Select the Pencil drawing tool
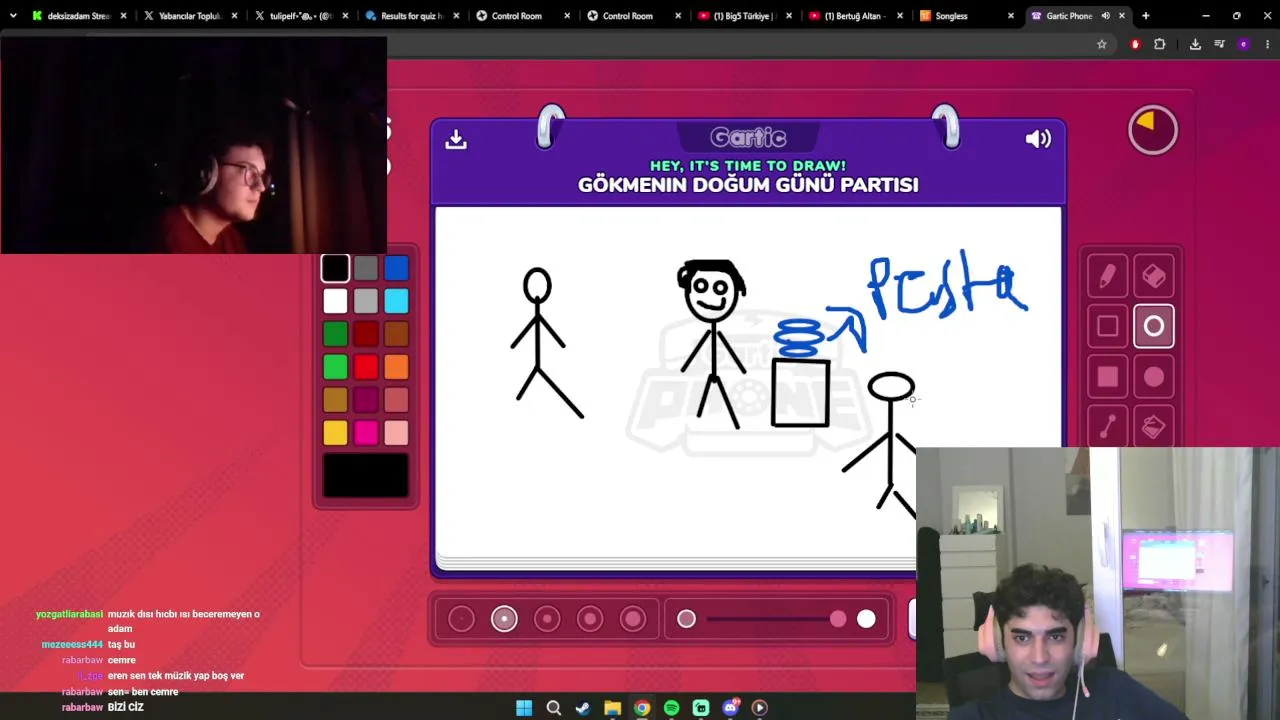1280x720 pixels. pyautogui.click(x=1107, y=276)
